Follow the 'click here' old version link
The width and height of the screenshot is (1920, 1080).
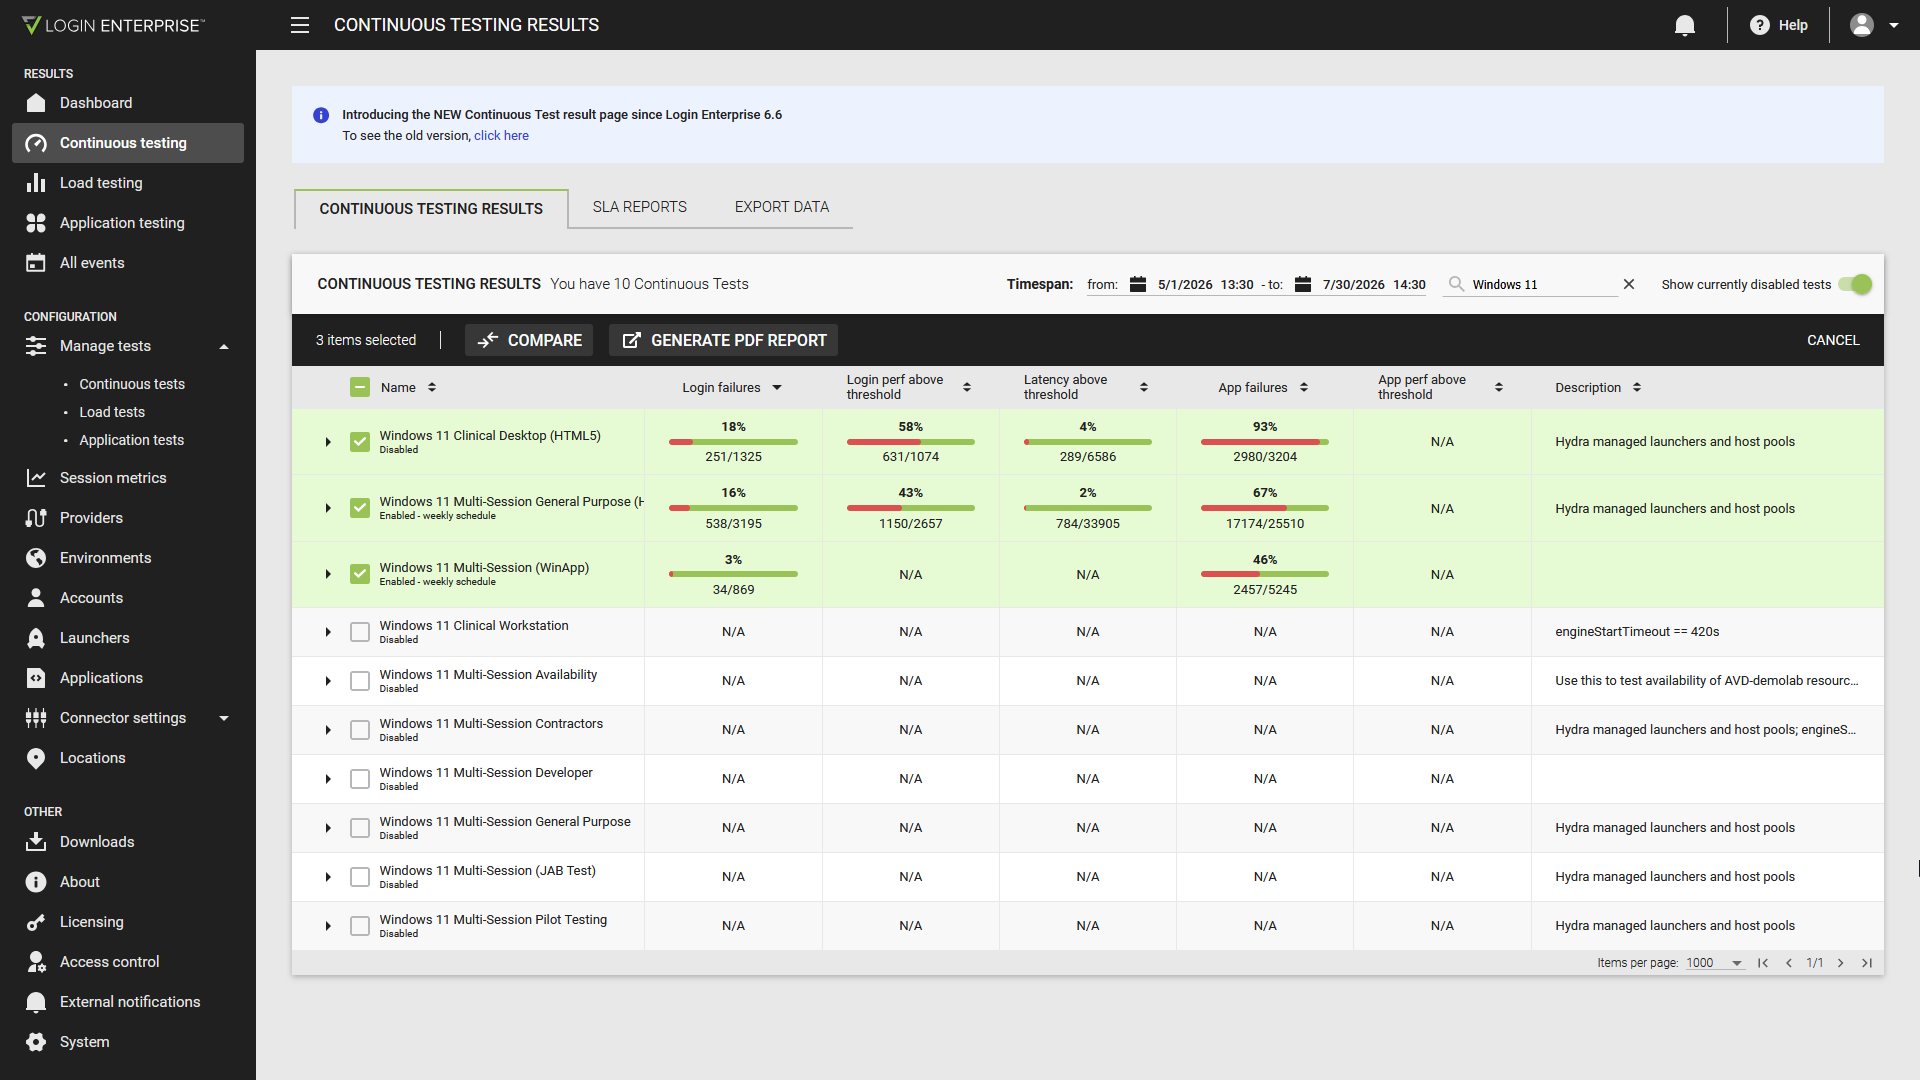(x=501, y=136)
